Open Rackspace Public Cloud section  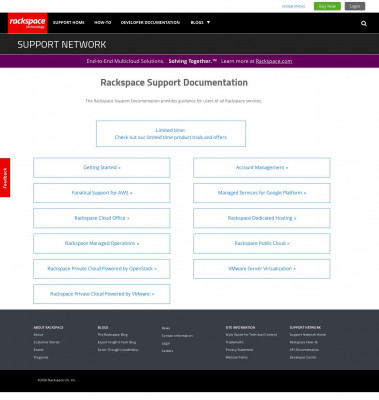pyautogui.click(x=262, y=244)
